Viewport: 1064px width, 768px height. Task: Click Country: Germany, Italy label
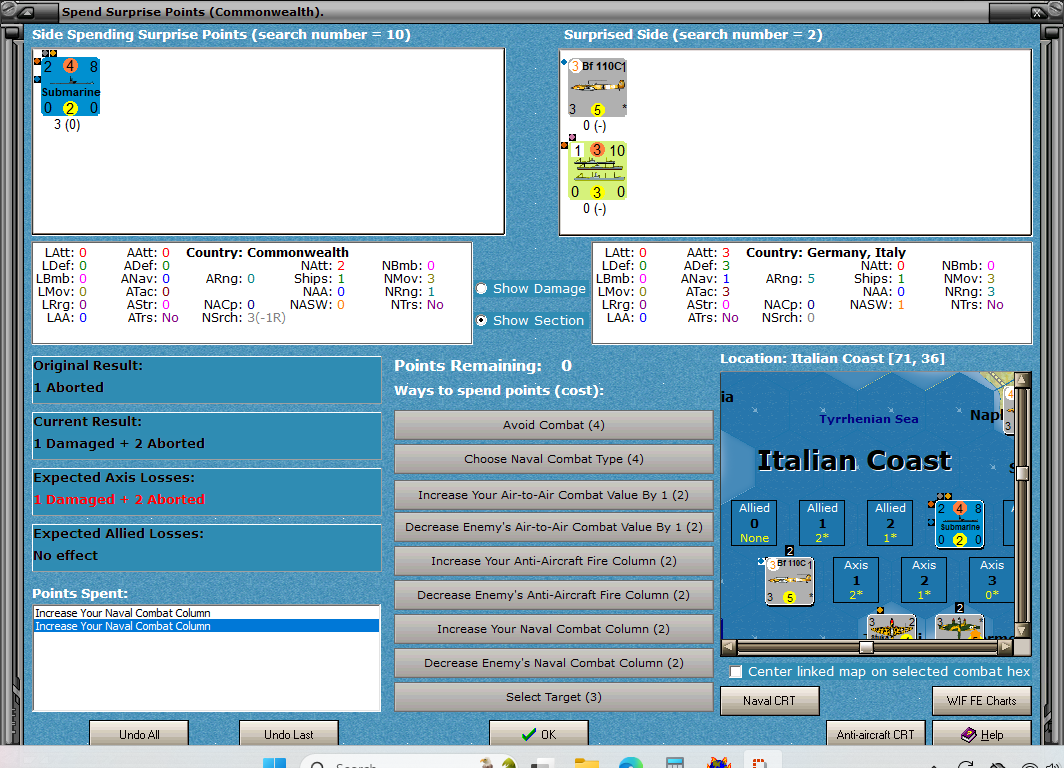click(x=826, y=252)
